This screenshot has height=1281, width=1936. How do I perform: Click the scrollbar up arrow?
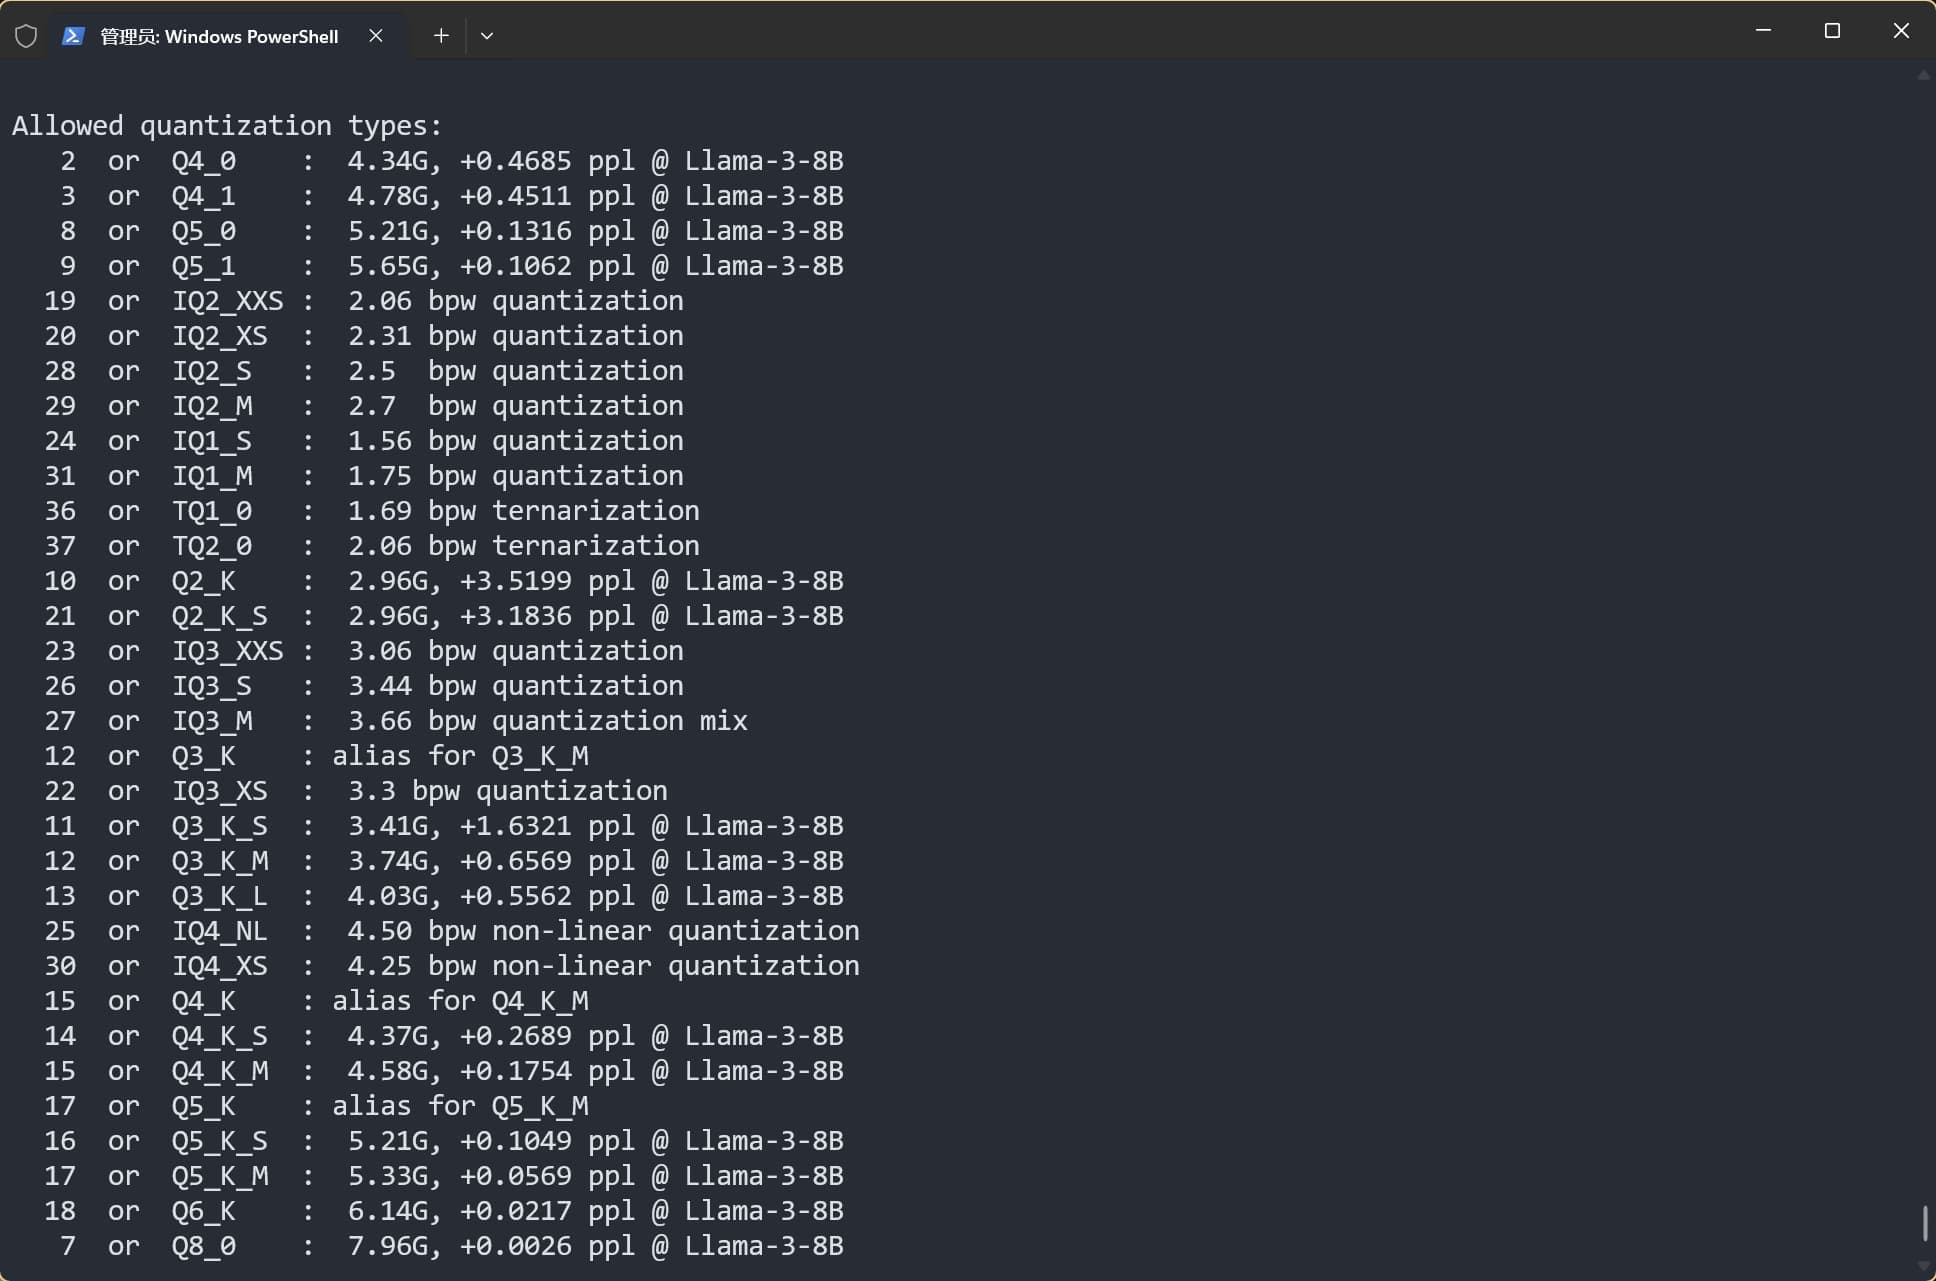(x=1924, y=76)
